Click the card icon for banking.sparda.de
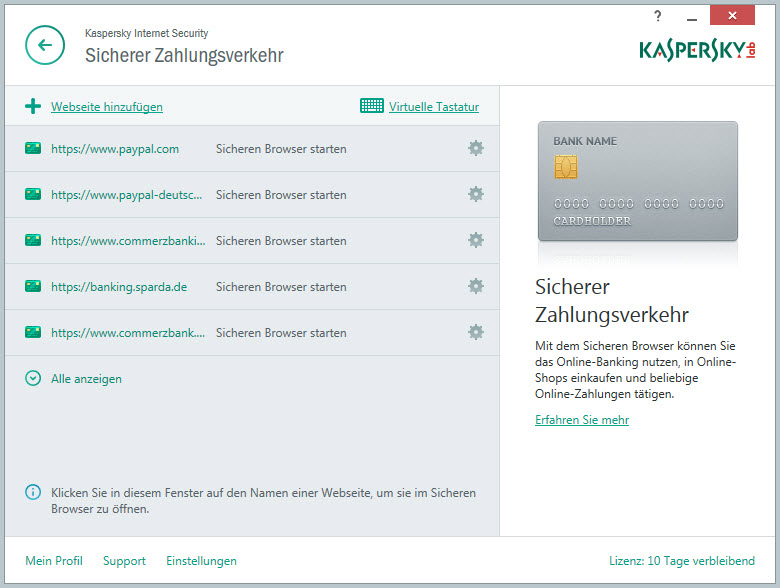The height and width of the screenshot is (588, 780). point(33,286)
